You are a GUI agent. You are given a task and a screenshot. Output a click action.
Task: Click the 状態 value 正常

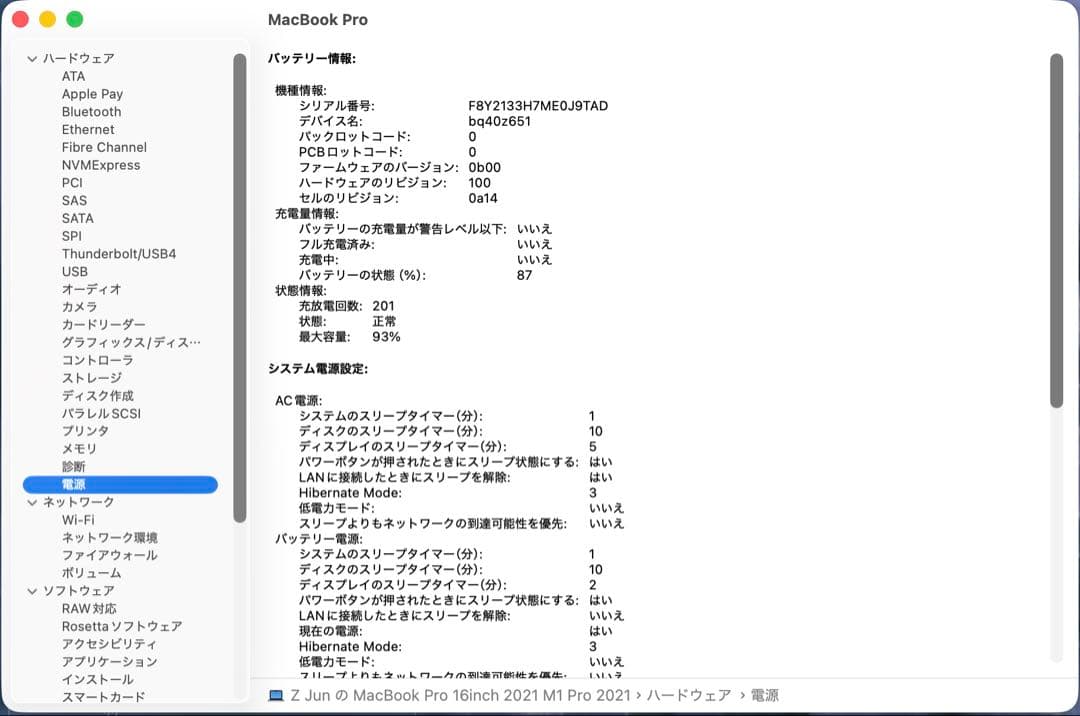pyautogui.click(x=384, y=322)
